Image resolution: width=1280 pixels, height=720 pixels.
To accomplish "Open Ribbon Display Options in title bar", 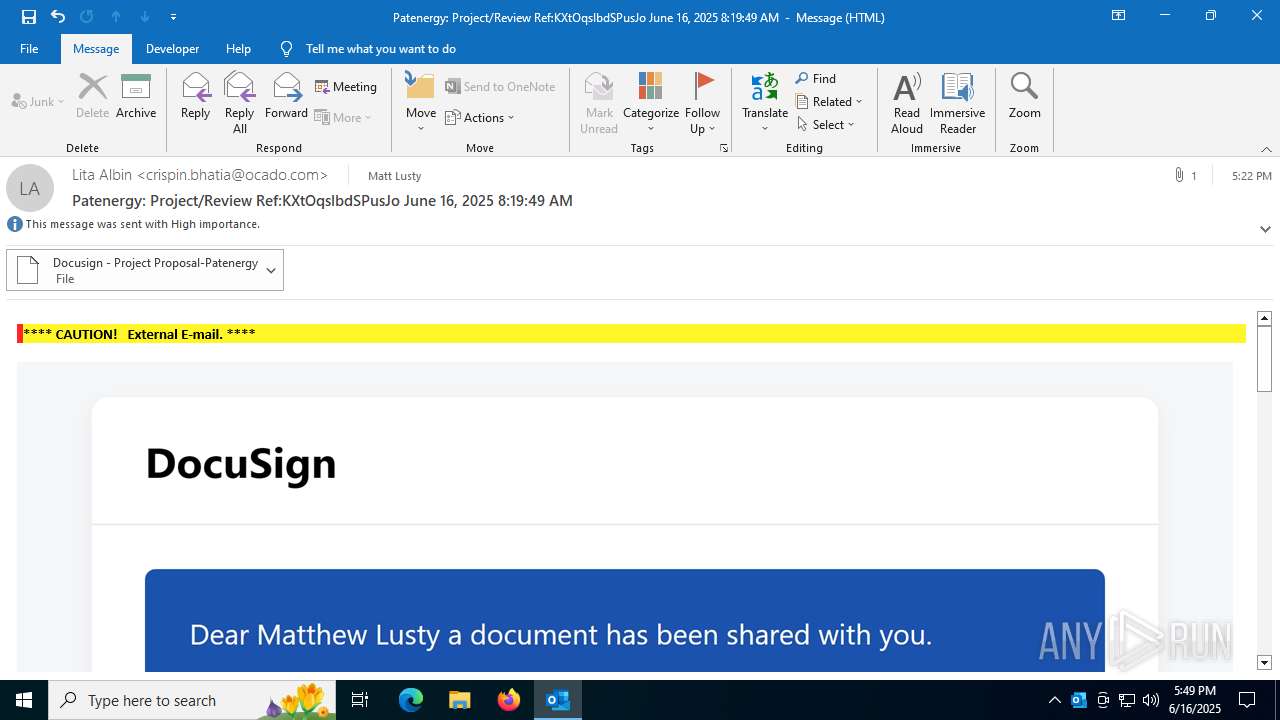I will [x=1119, y=16].
